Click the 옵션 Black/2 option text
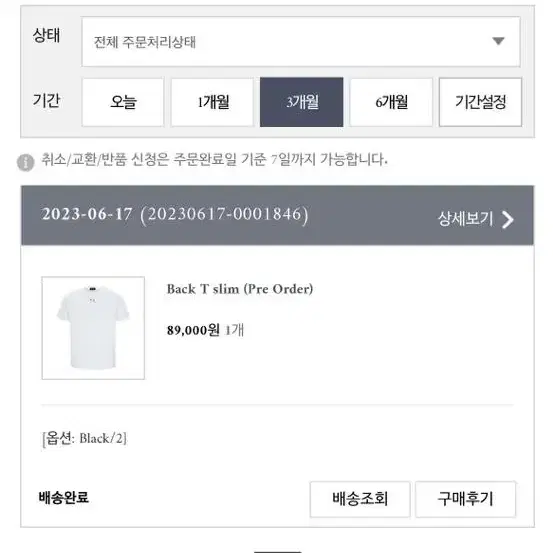553x553 pixels. tap(84, 439)
